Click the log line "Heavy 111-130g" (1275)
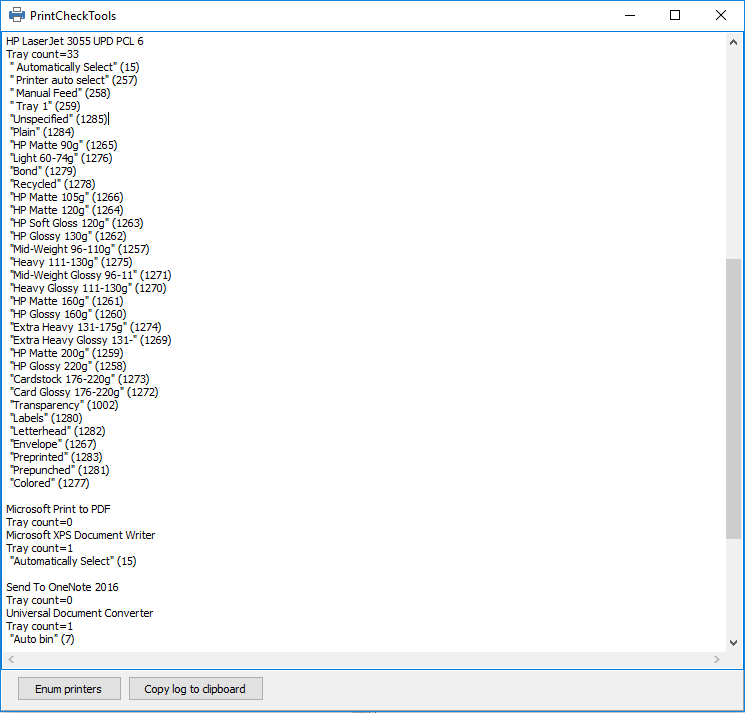Image resolution: width=745 pixels, height=713 pixels. [x=71, y=262]
